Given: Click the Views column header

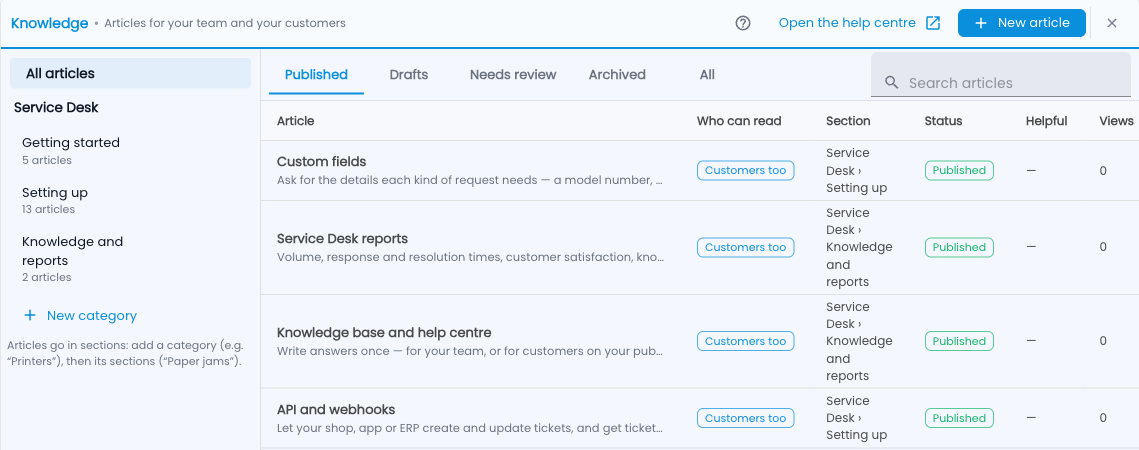Looking at the screenshot, I should click(x=1116, y=121).
